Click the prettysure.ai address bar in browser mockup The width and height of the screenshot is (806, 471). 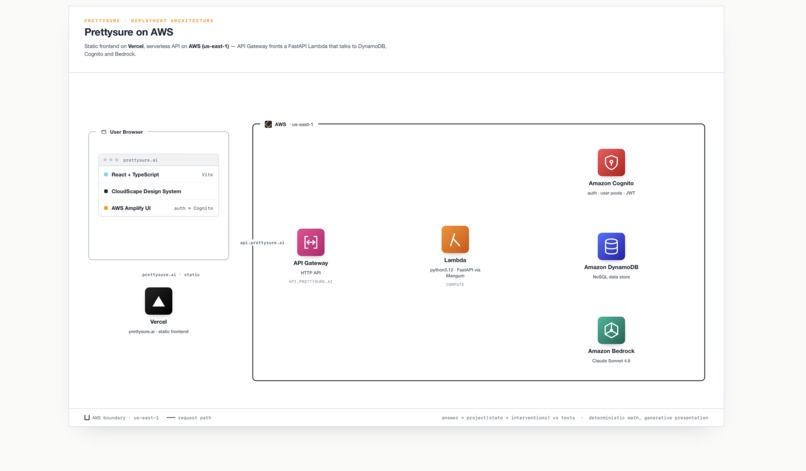click(158, 160)
